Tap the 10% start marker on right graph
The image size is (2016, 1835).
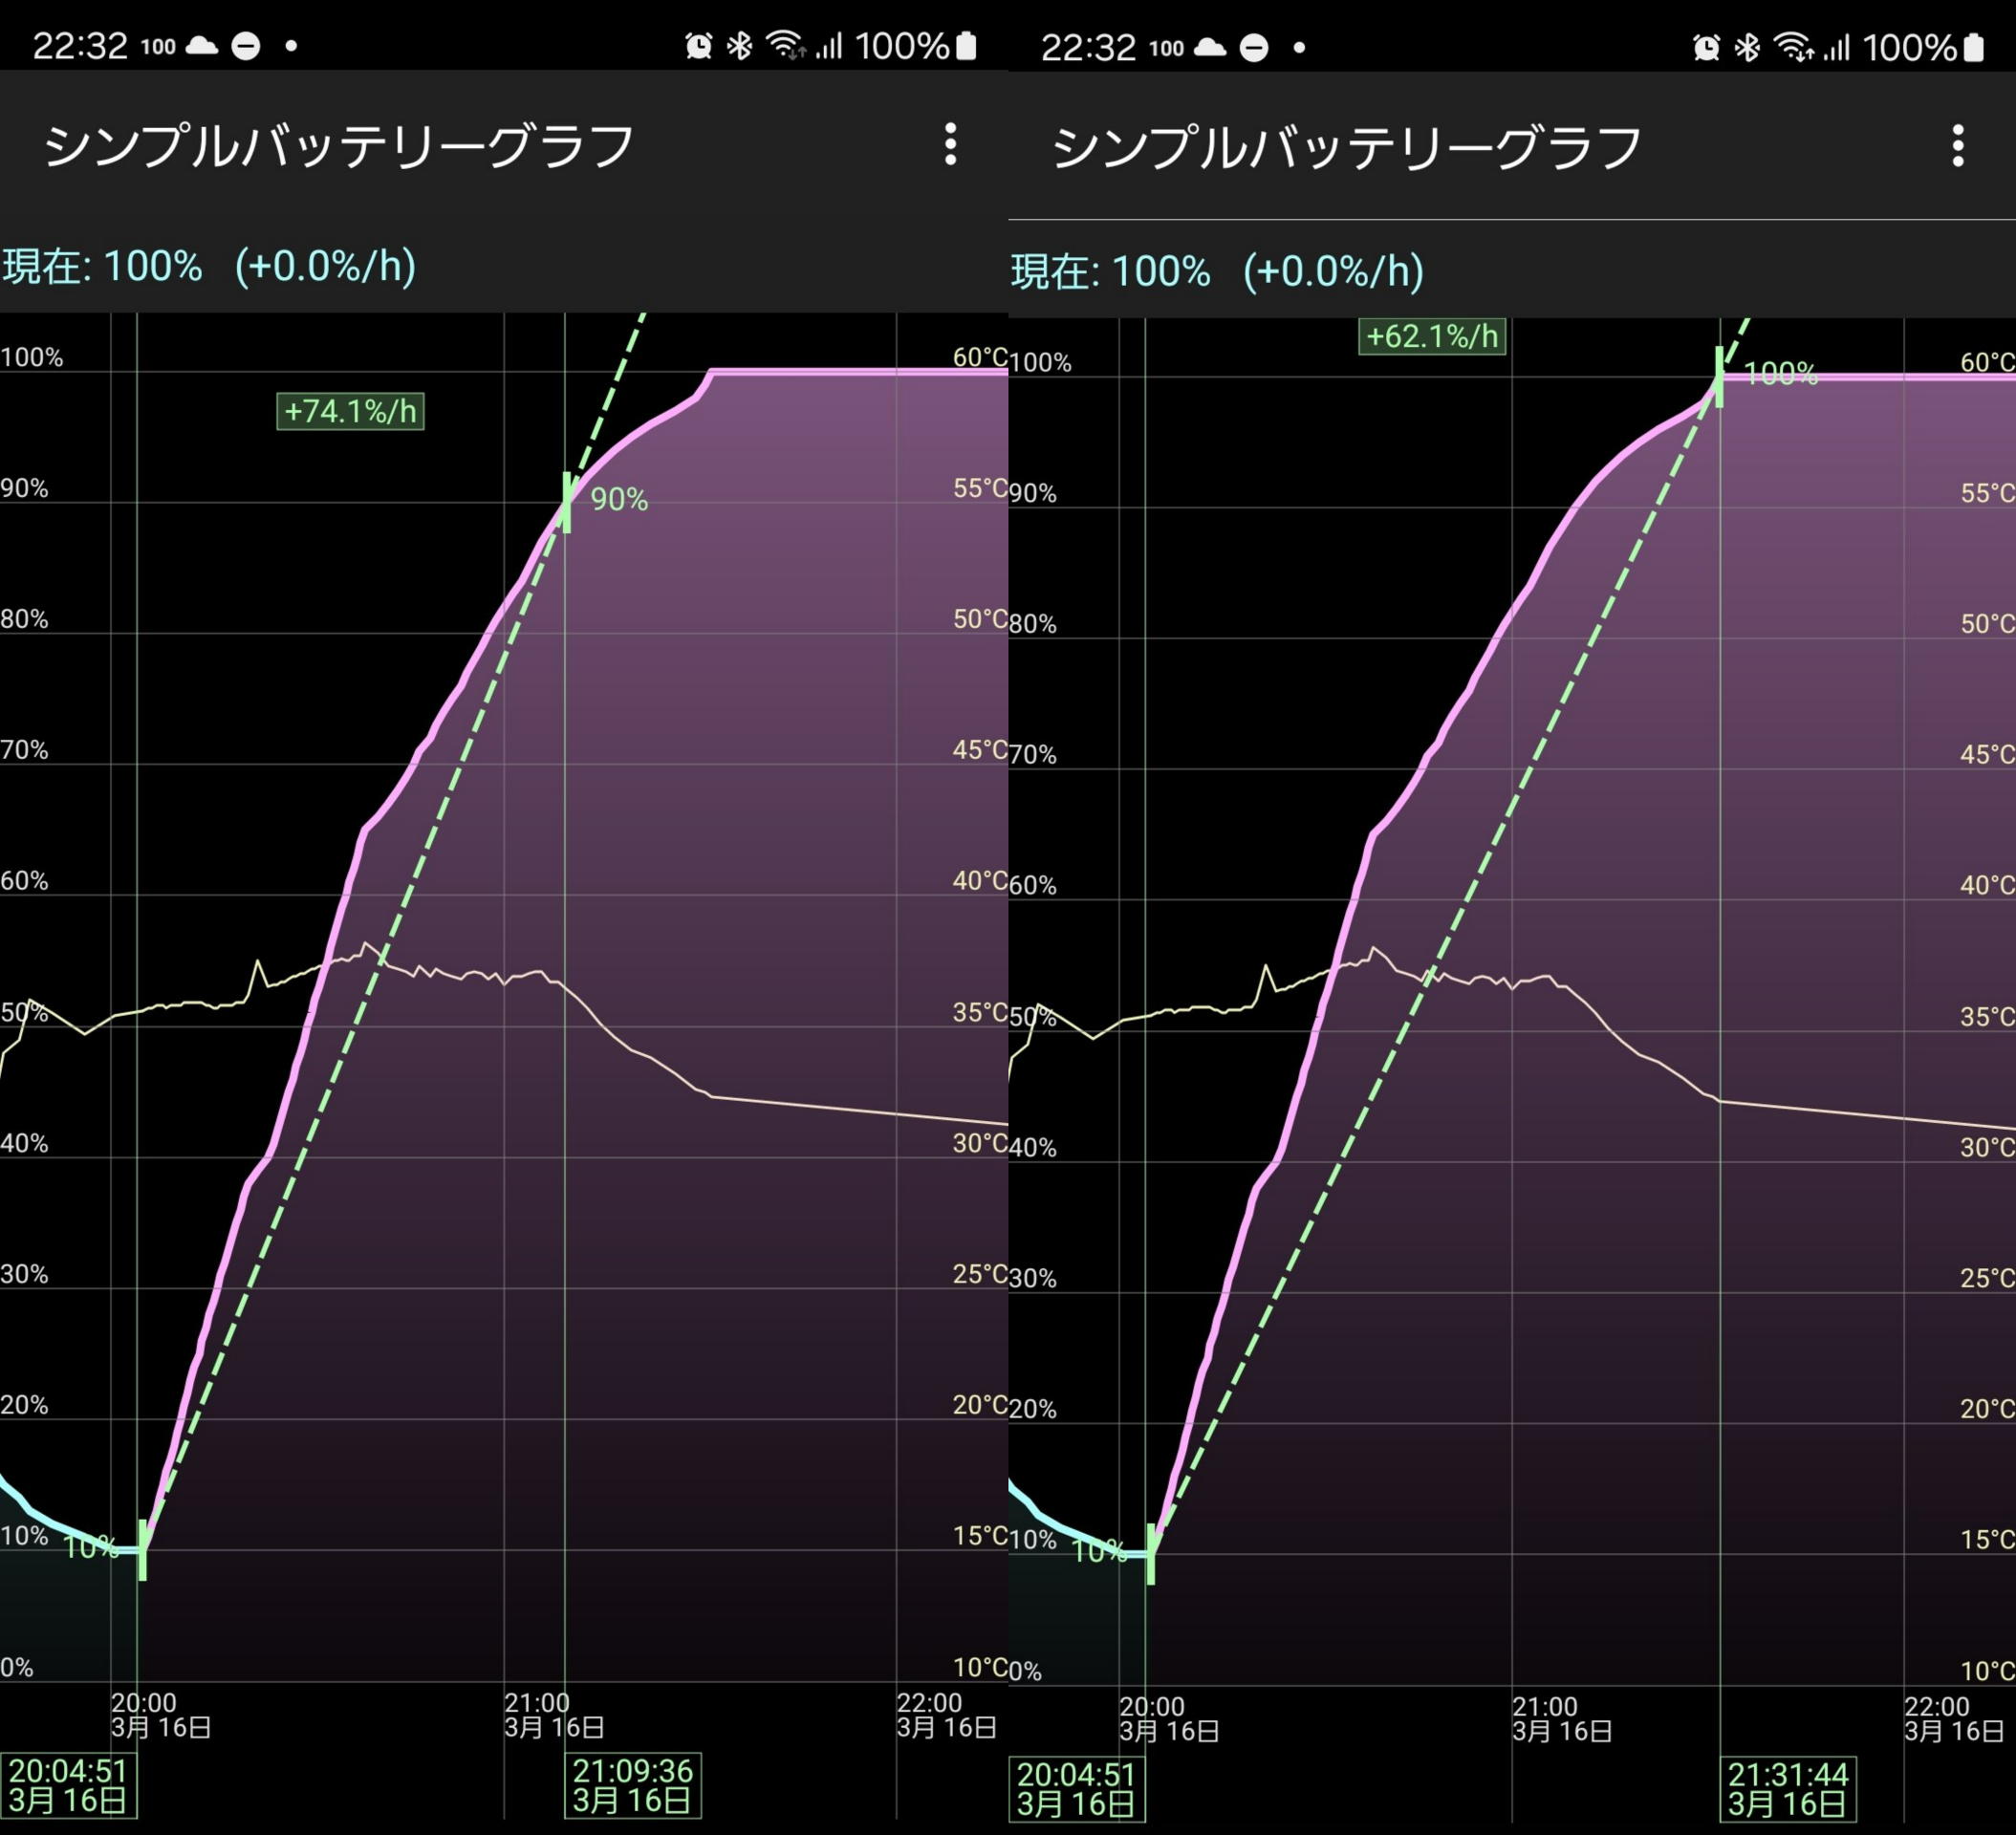coord(1151,1554)
